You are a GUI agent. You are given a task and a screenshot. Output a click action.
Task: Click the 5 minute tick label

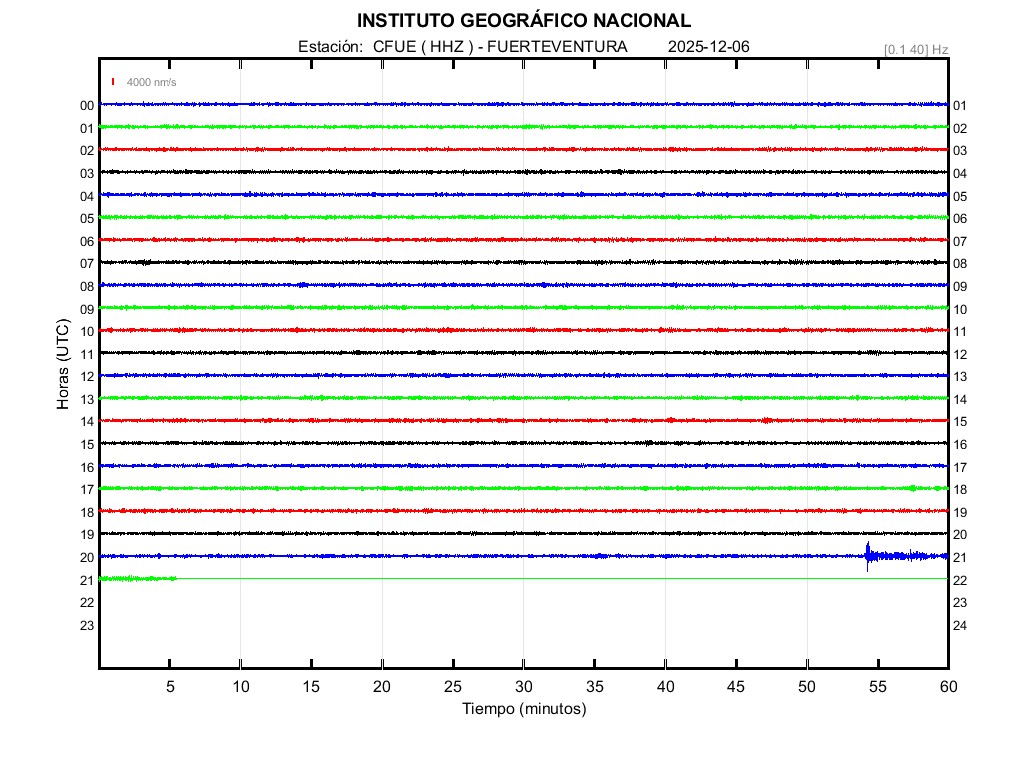170,686
